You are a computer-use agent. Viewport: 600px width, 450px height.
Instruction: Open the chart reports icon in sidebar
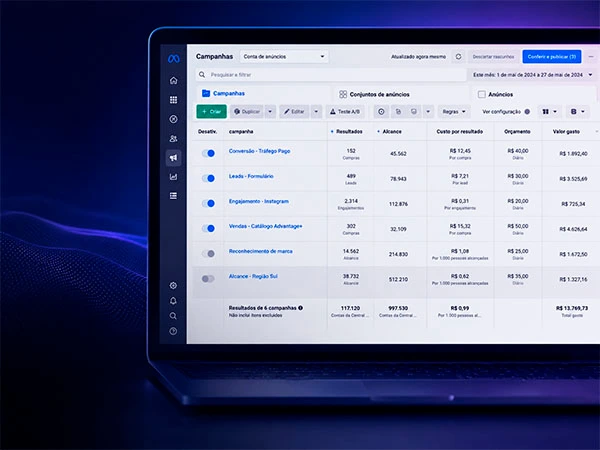pyautogui.click(x=173, y=177)
